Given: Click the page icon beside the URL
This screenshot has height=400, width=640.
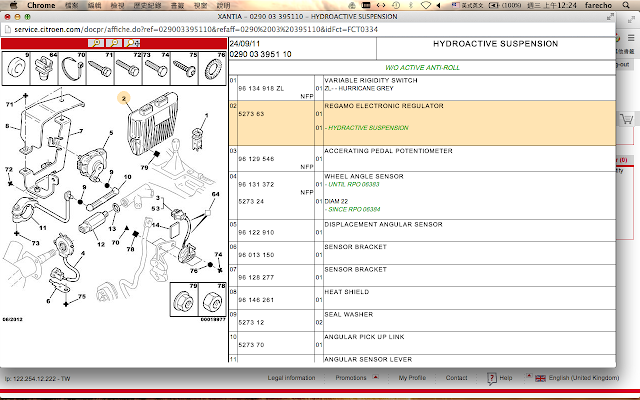Looking at the screenshot, I should click(7, 29).
